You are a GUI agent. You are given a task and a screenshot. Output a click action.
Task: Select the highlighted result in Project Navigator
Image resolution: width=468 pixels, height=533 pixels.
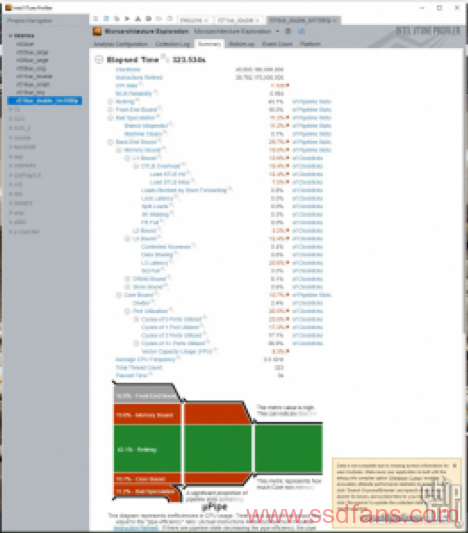click(45, 101)
